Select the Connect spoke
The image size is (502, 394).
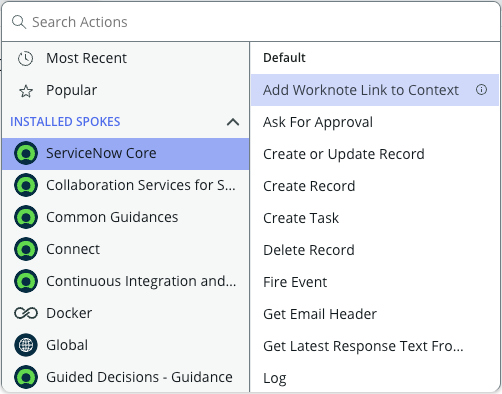pyautogui.click(x=126, y=249)
